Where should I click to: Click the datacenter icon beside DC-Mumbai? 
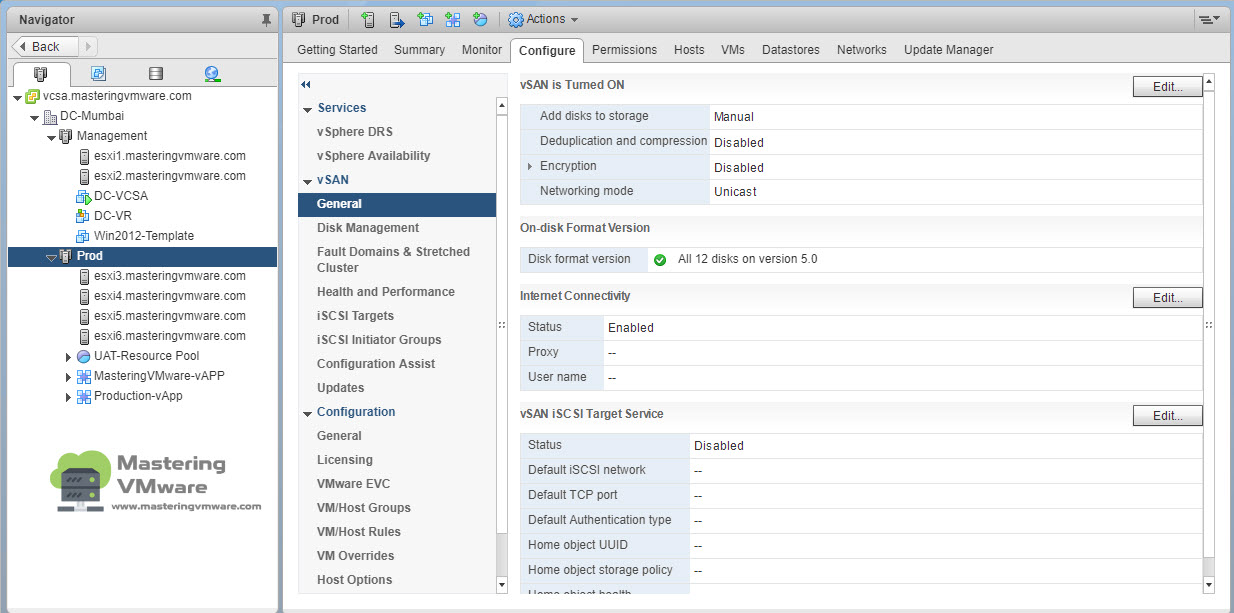point(50,117)
